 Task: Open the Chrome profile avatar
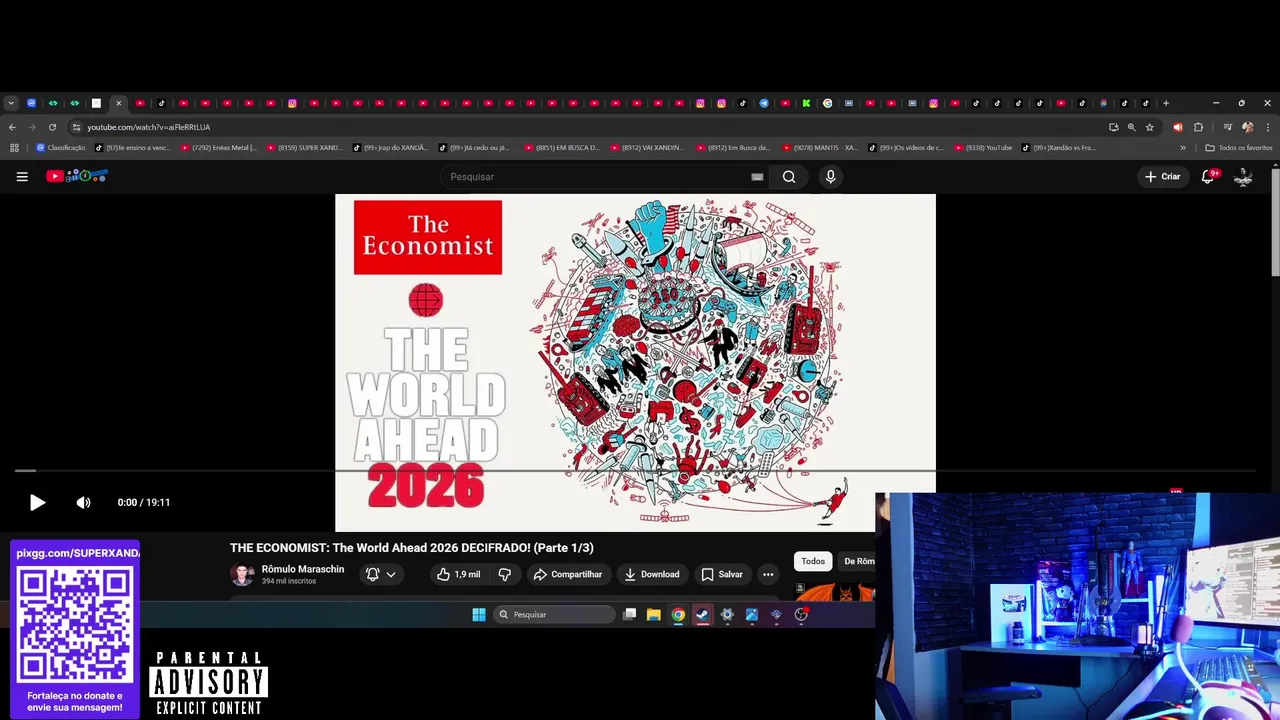[x=1247, y=127]
